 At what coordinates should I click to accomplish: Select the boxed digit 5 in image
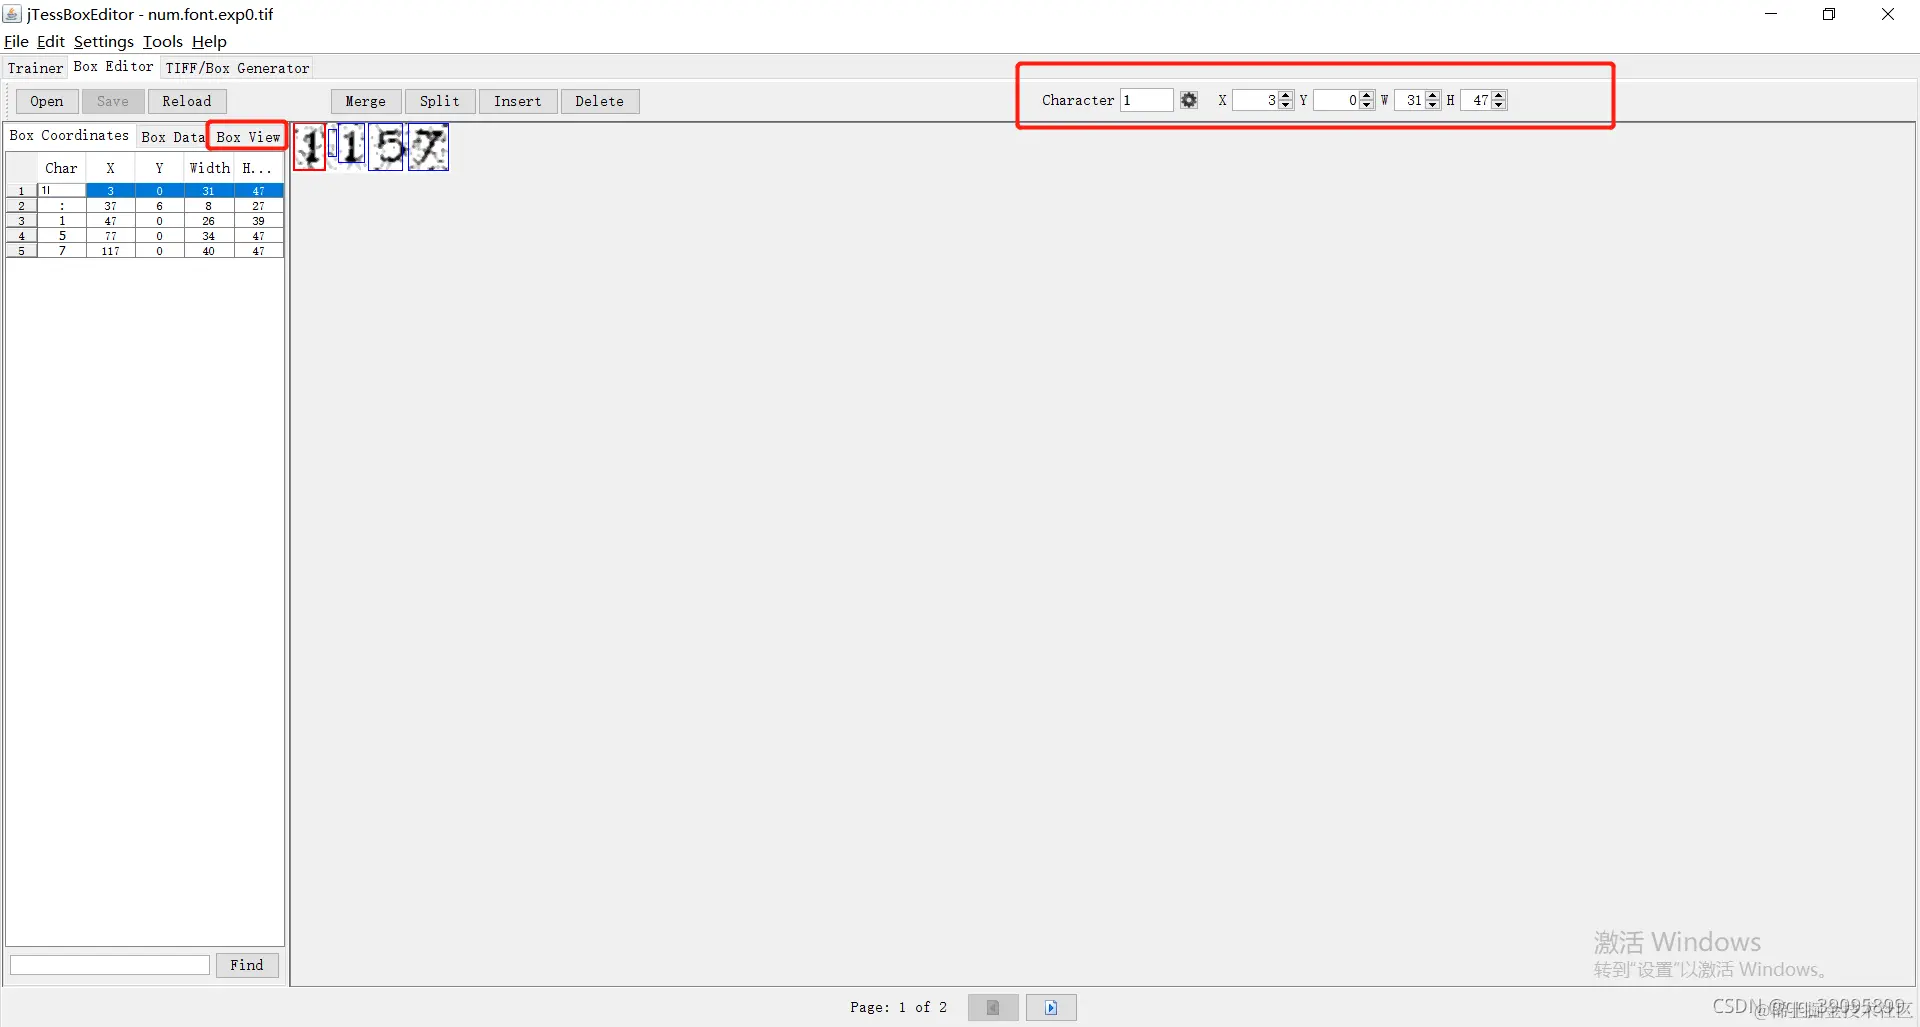(386, 148)
